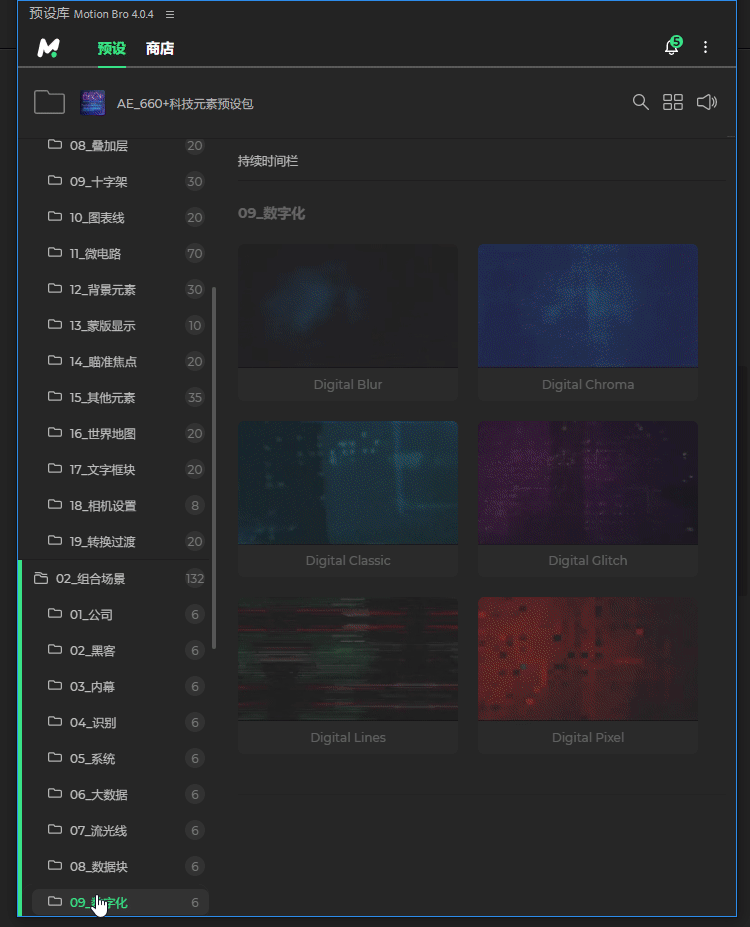Select the highlighted 09_数字化 folder
Image resolution: width=750 pixels, height=927 pixels.
point(120,903)
